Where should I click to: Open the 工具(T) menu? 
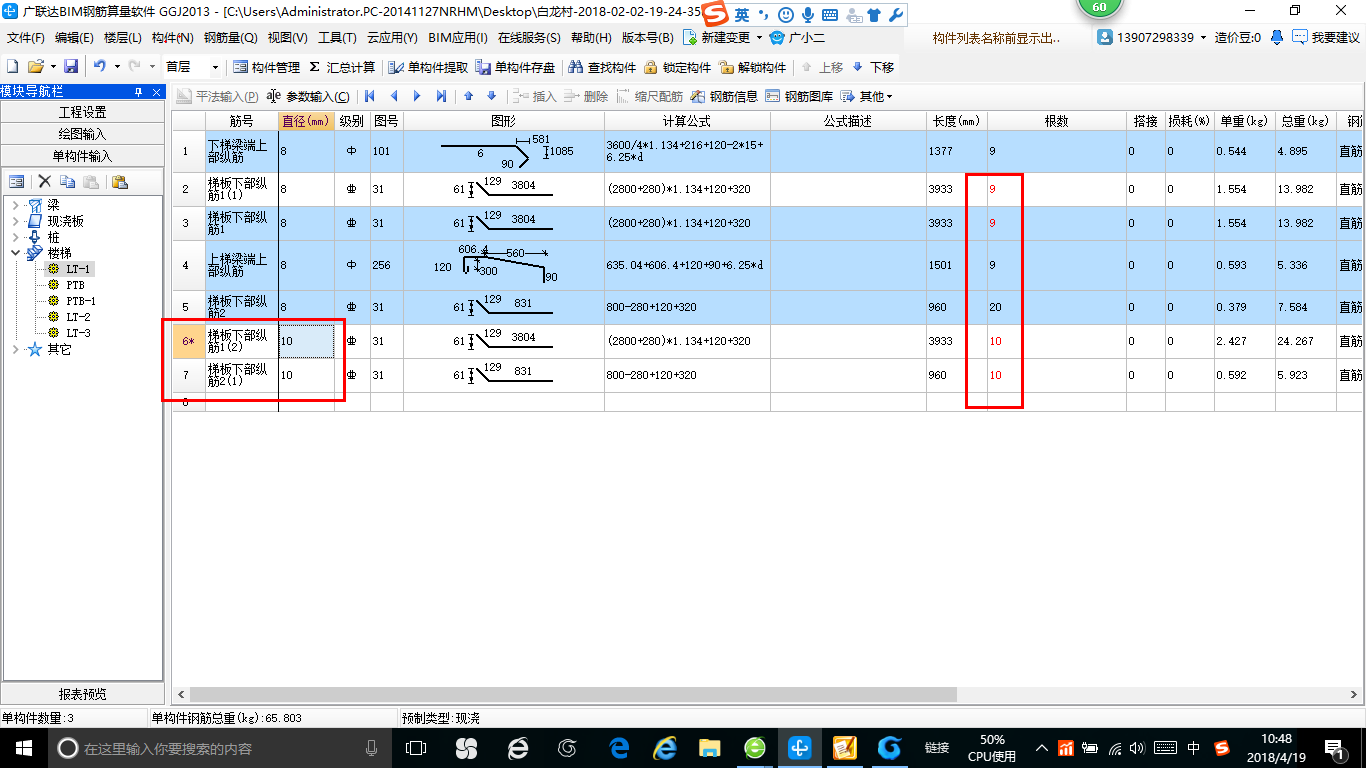(337, 38)
